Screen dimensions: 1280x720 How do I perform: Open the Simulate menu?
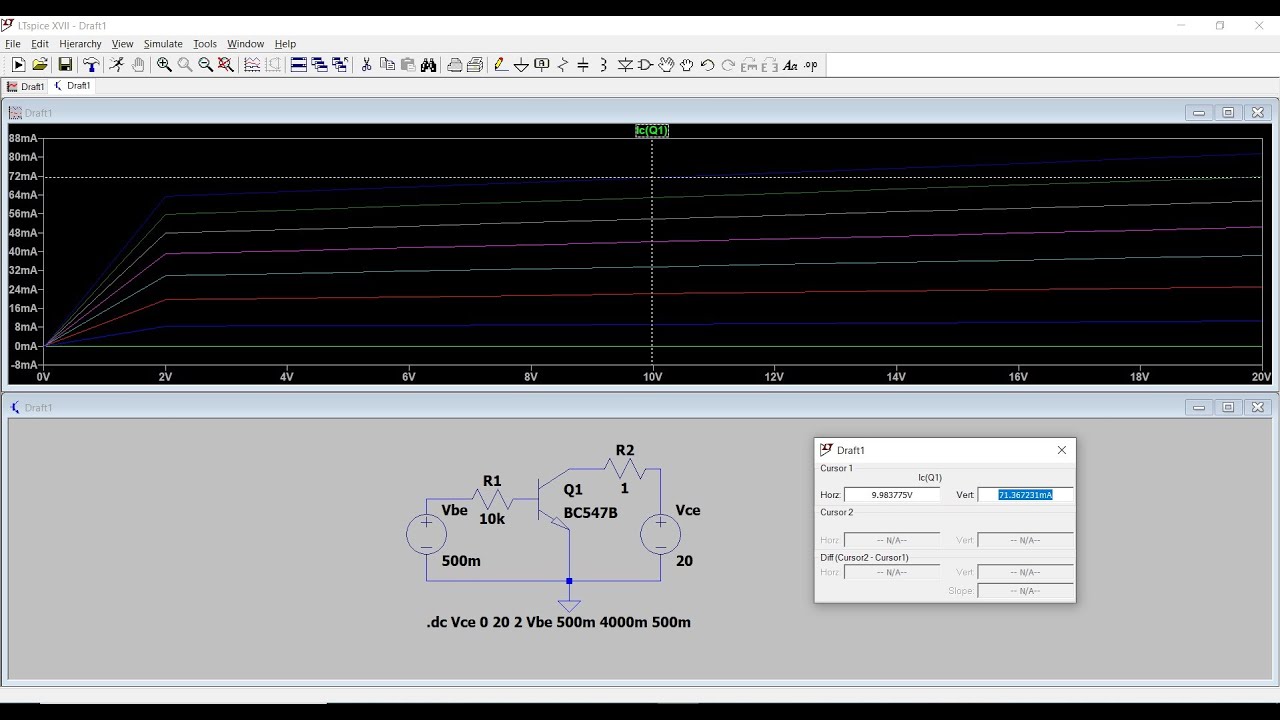(163, 44)
